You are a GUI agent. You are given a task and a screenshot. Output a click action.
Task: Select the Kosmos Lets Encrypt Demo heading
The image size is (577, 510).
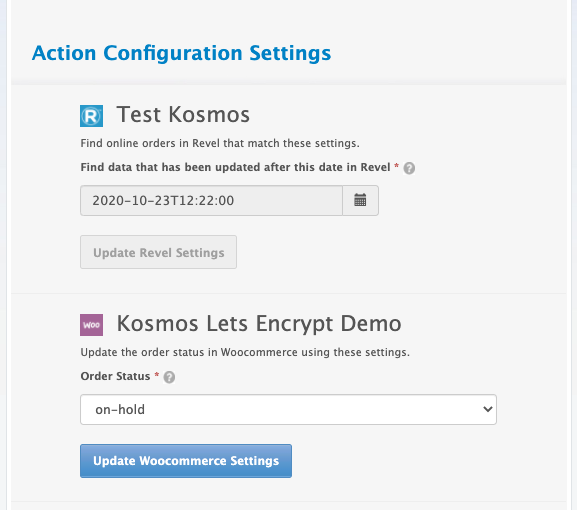[x=259, y=324]
